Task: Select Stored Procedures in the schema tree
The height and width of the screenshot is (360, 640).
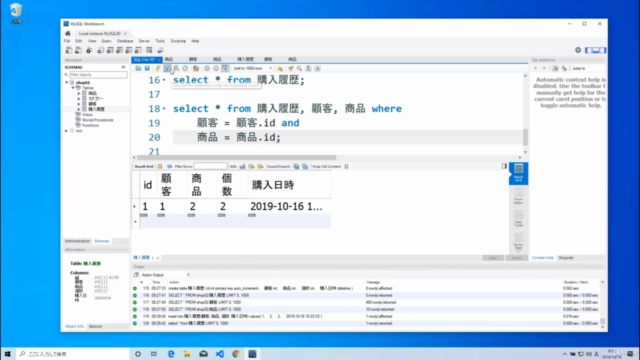Action: click(98, 120)
